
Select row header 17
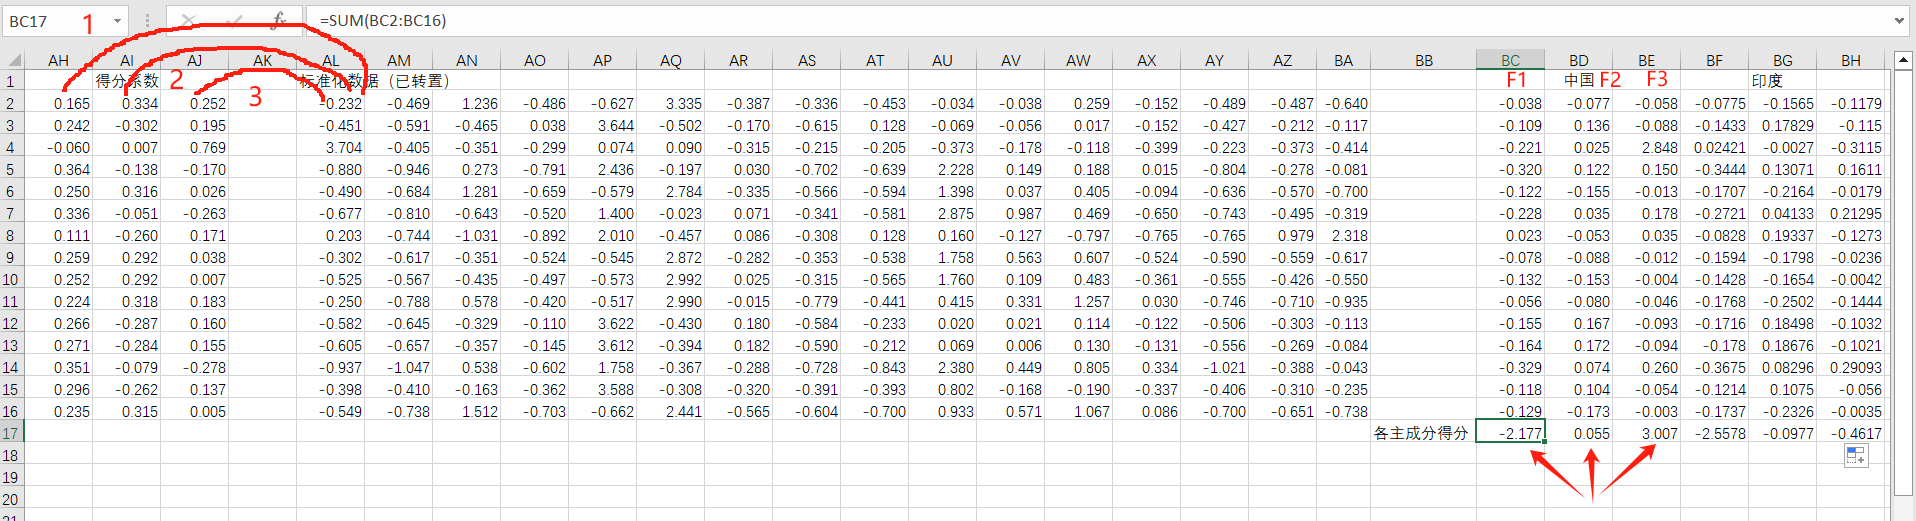10,433
